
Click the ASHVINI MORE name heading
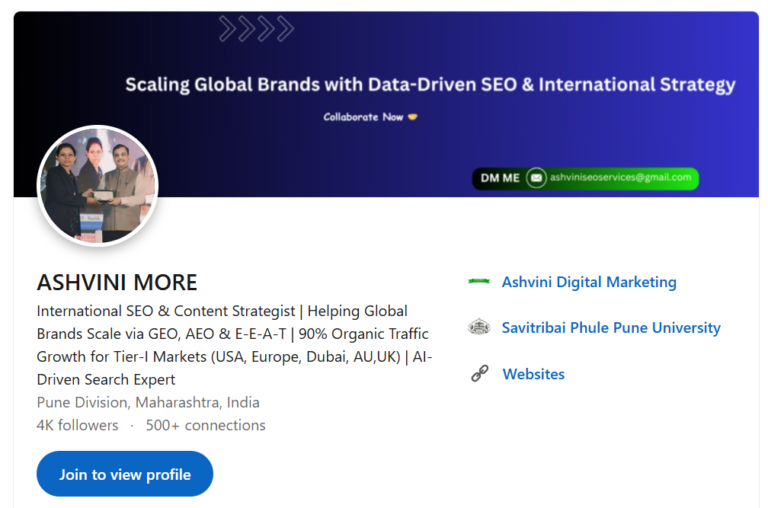coord(117,283)
